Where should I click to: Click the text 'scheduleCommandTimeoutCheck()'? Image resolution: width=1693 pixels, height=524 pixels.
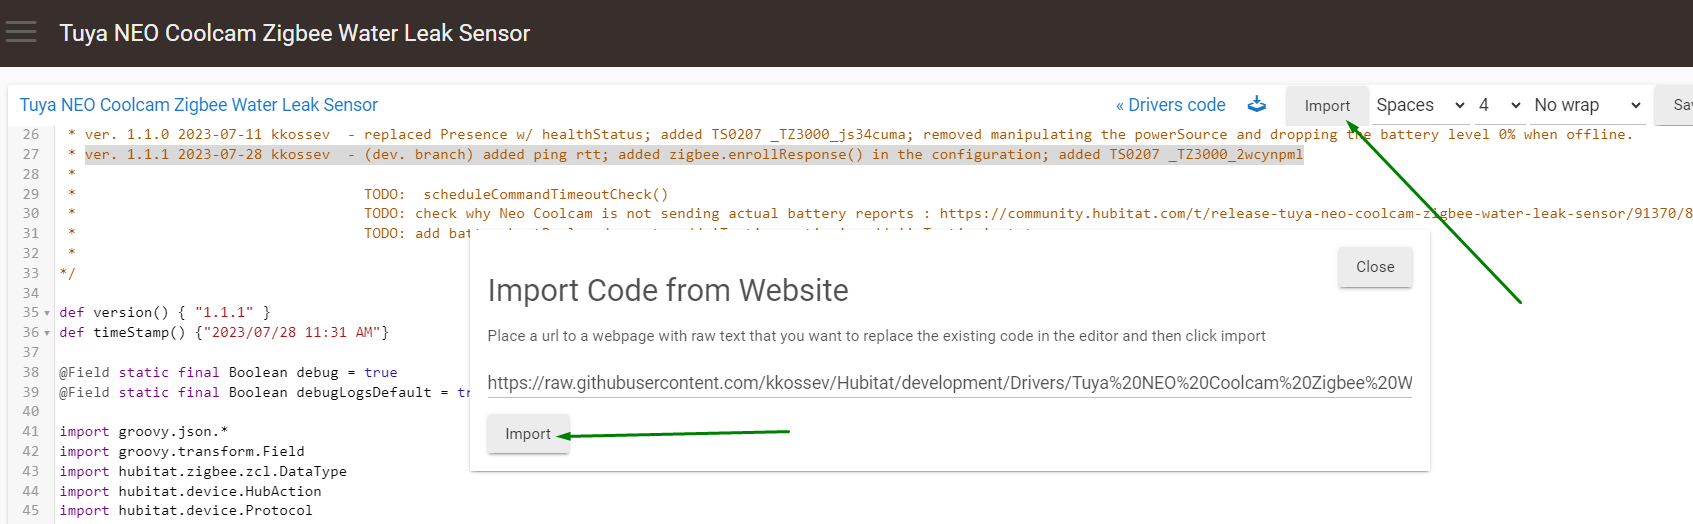545,194
